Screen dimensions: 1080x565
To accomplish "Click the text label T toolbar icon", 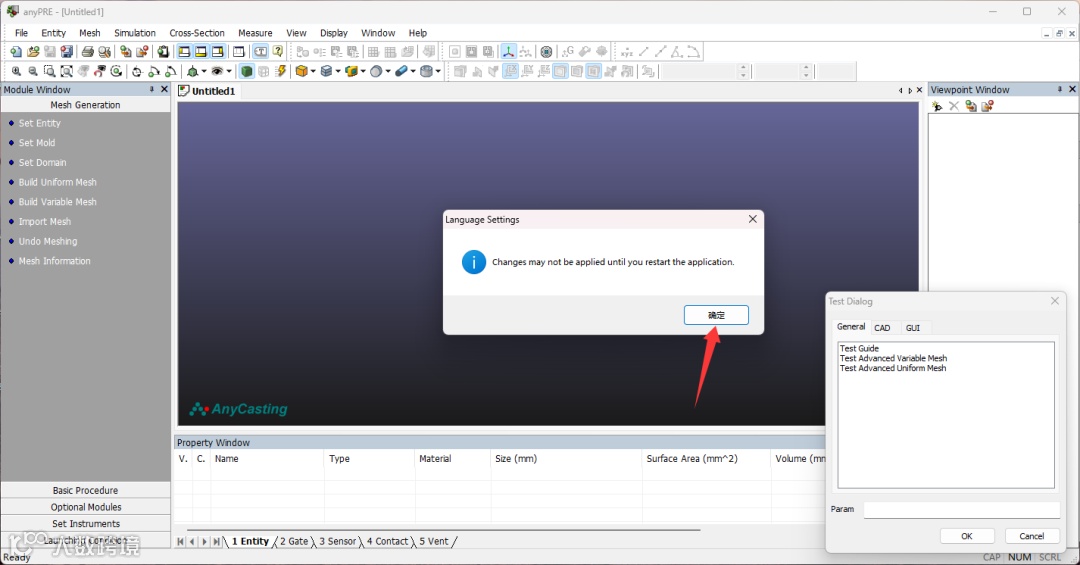I will (x=260, y=52).
